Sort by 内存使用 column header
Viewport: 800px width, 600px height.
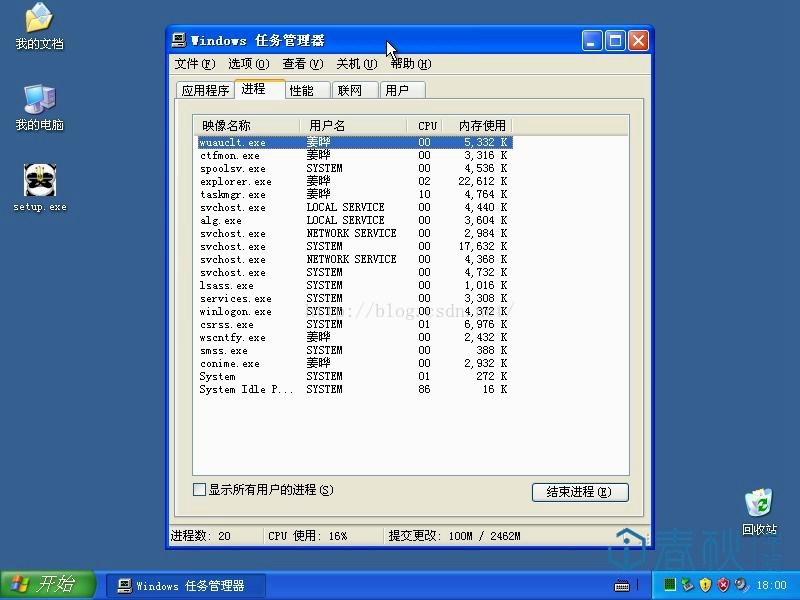477,126
